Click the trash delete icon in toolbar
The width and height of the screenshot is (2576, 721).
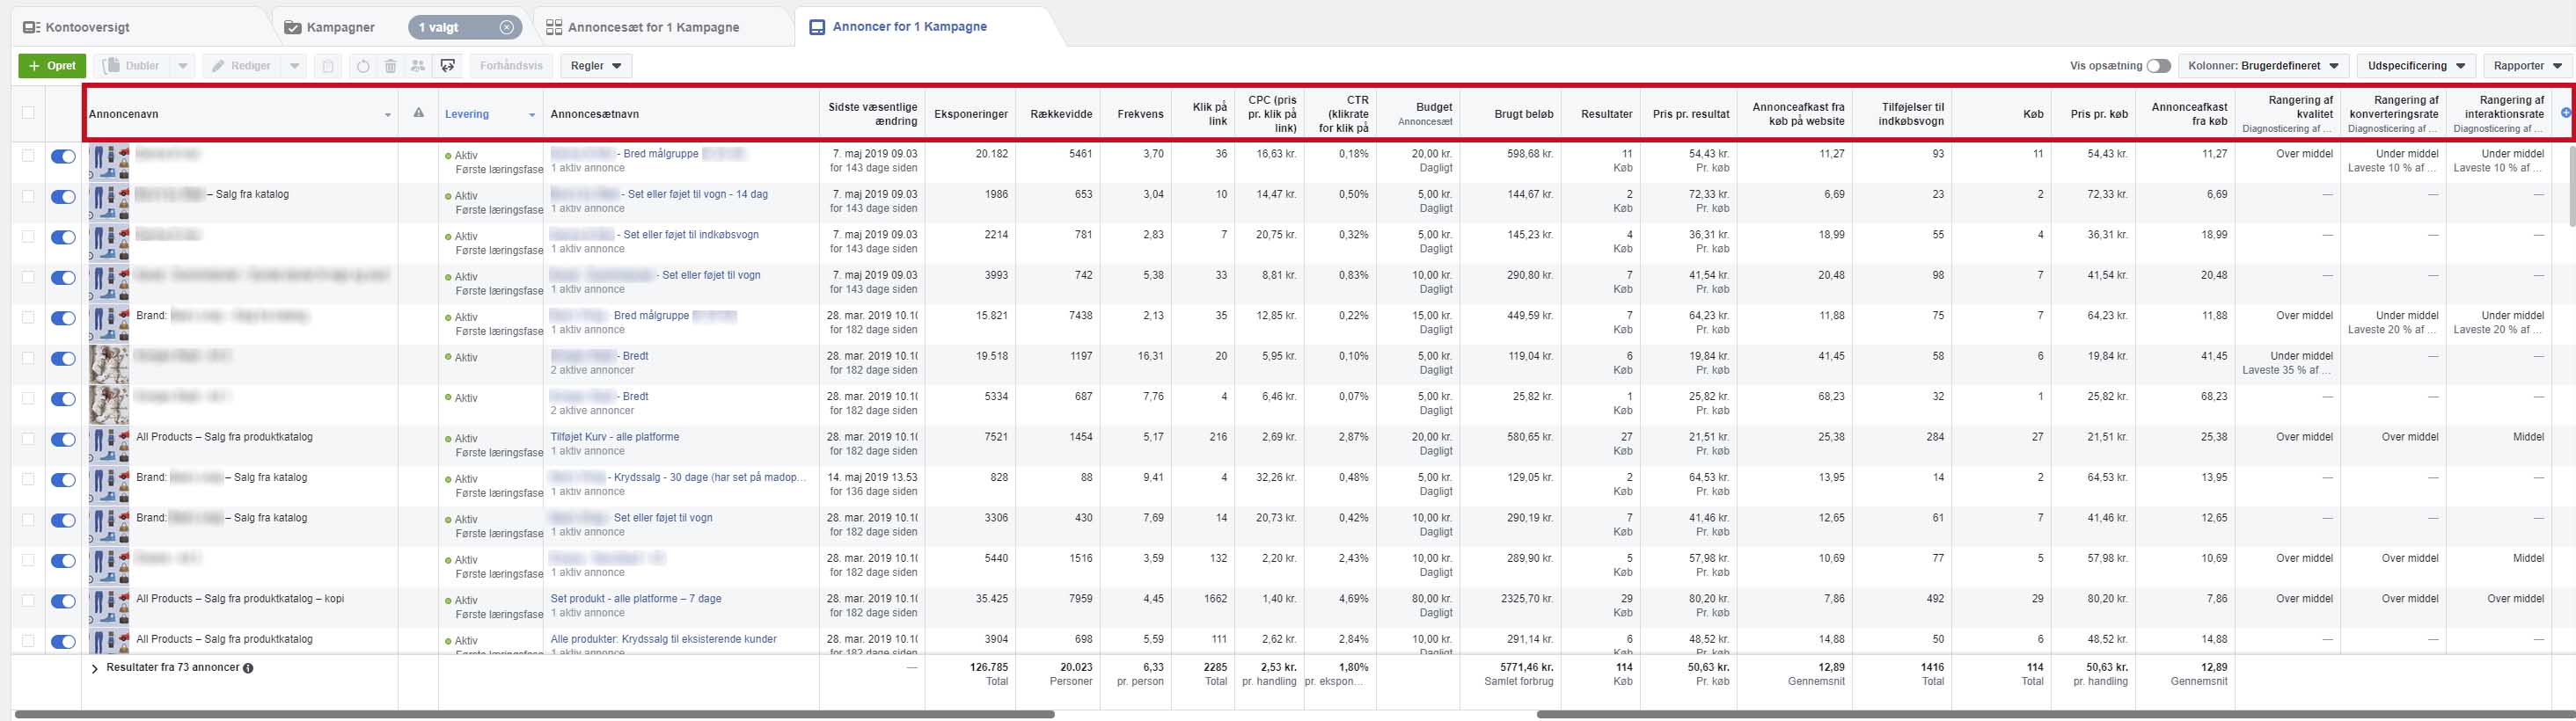point(391,66)
